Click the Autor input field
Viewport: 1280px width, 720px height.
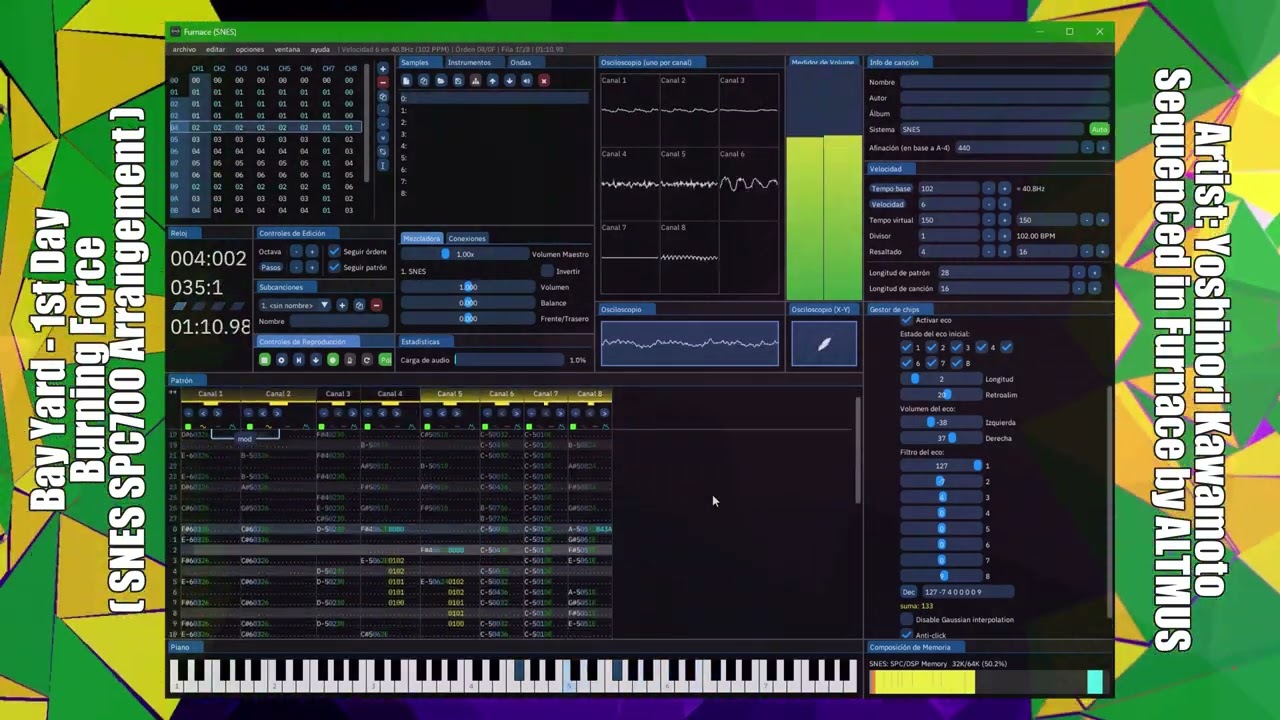[x=1005, y=98]
